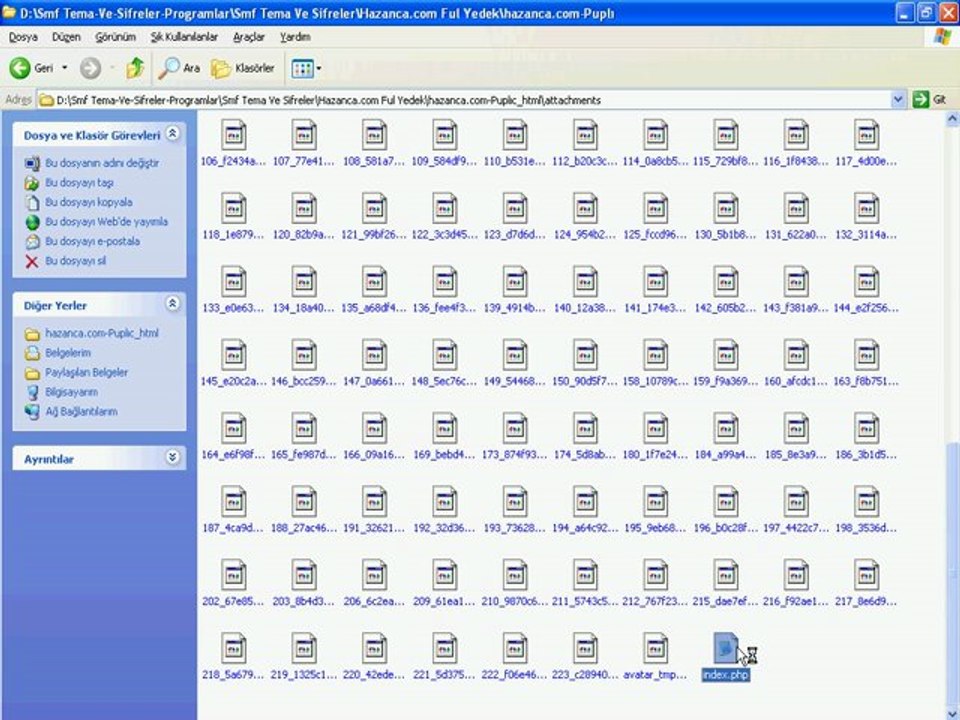Open the Geri history dropdown arrow

click(x=64, y=68)
